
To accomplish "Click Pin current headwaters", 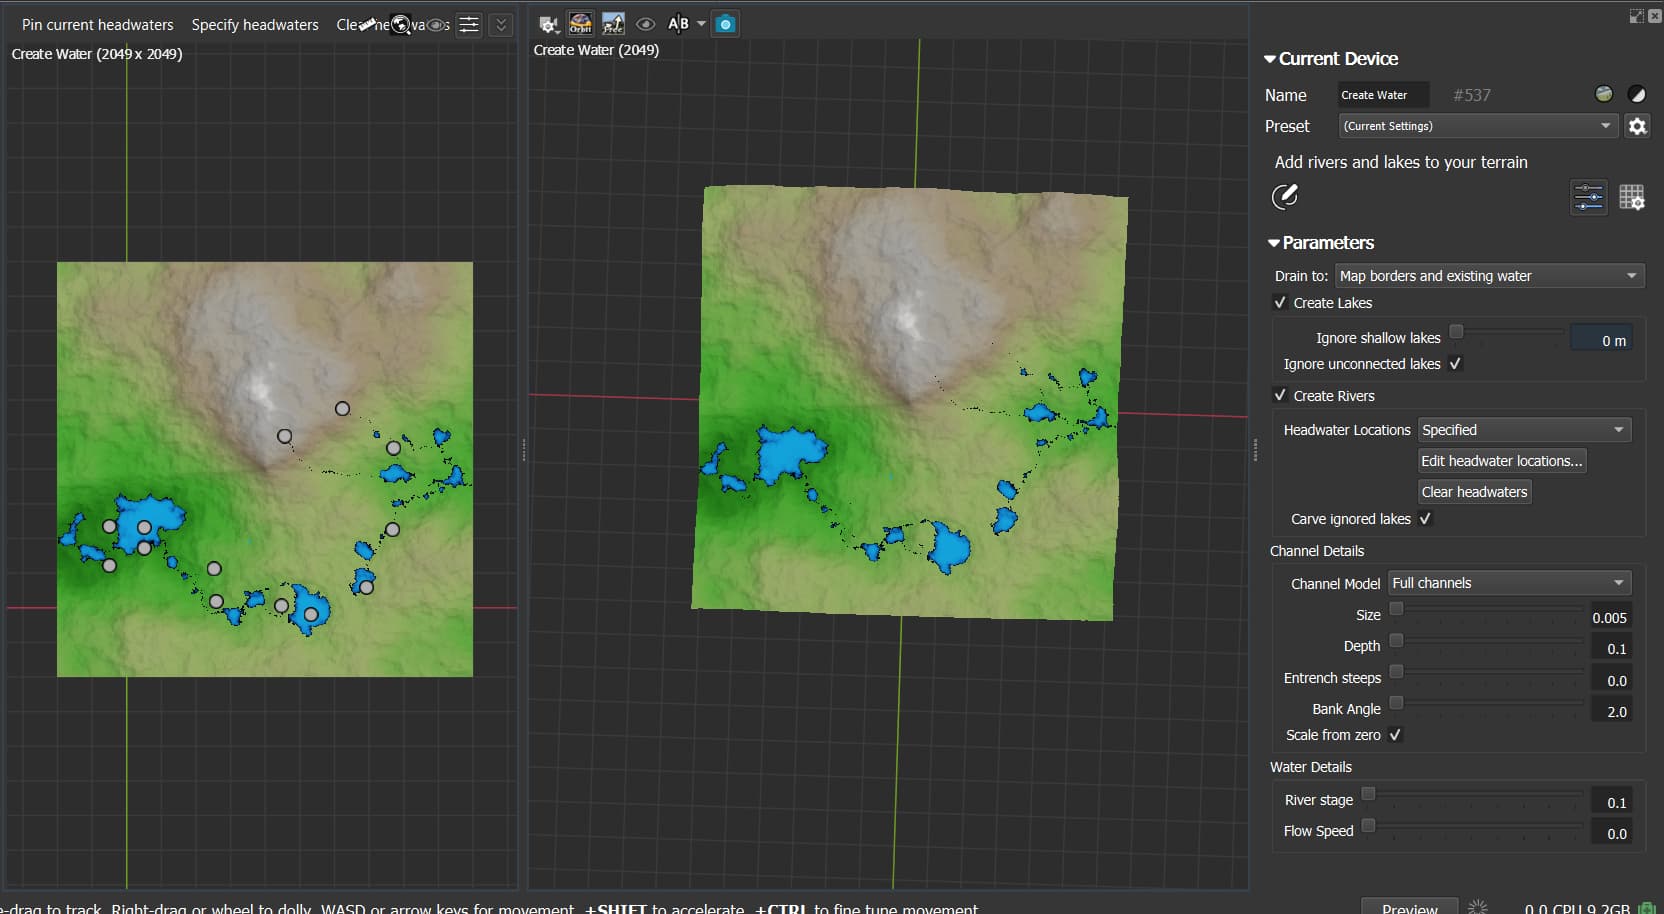I will point(98,25).
